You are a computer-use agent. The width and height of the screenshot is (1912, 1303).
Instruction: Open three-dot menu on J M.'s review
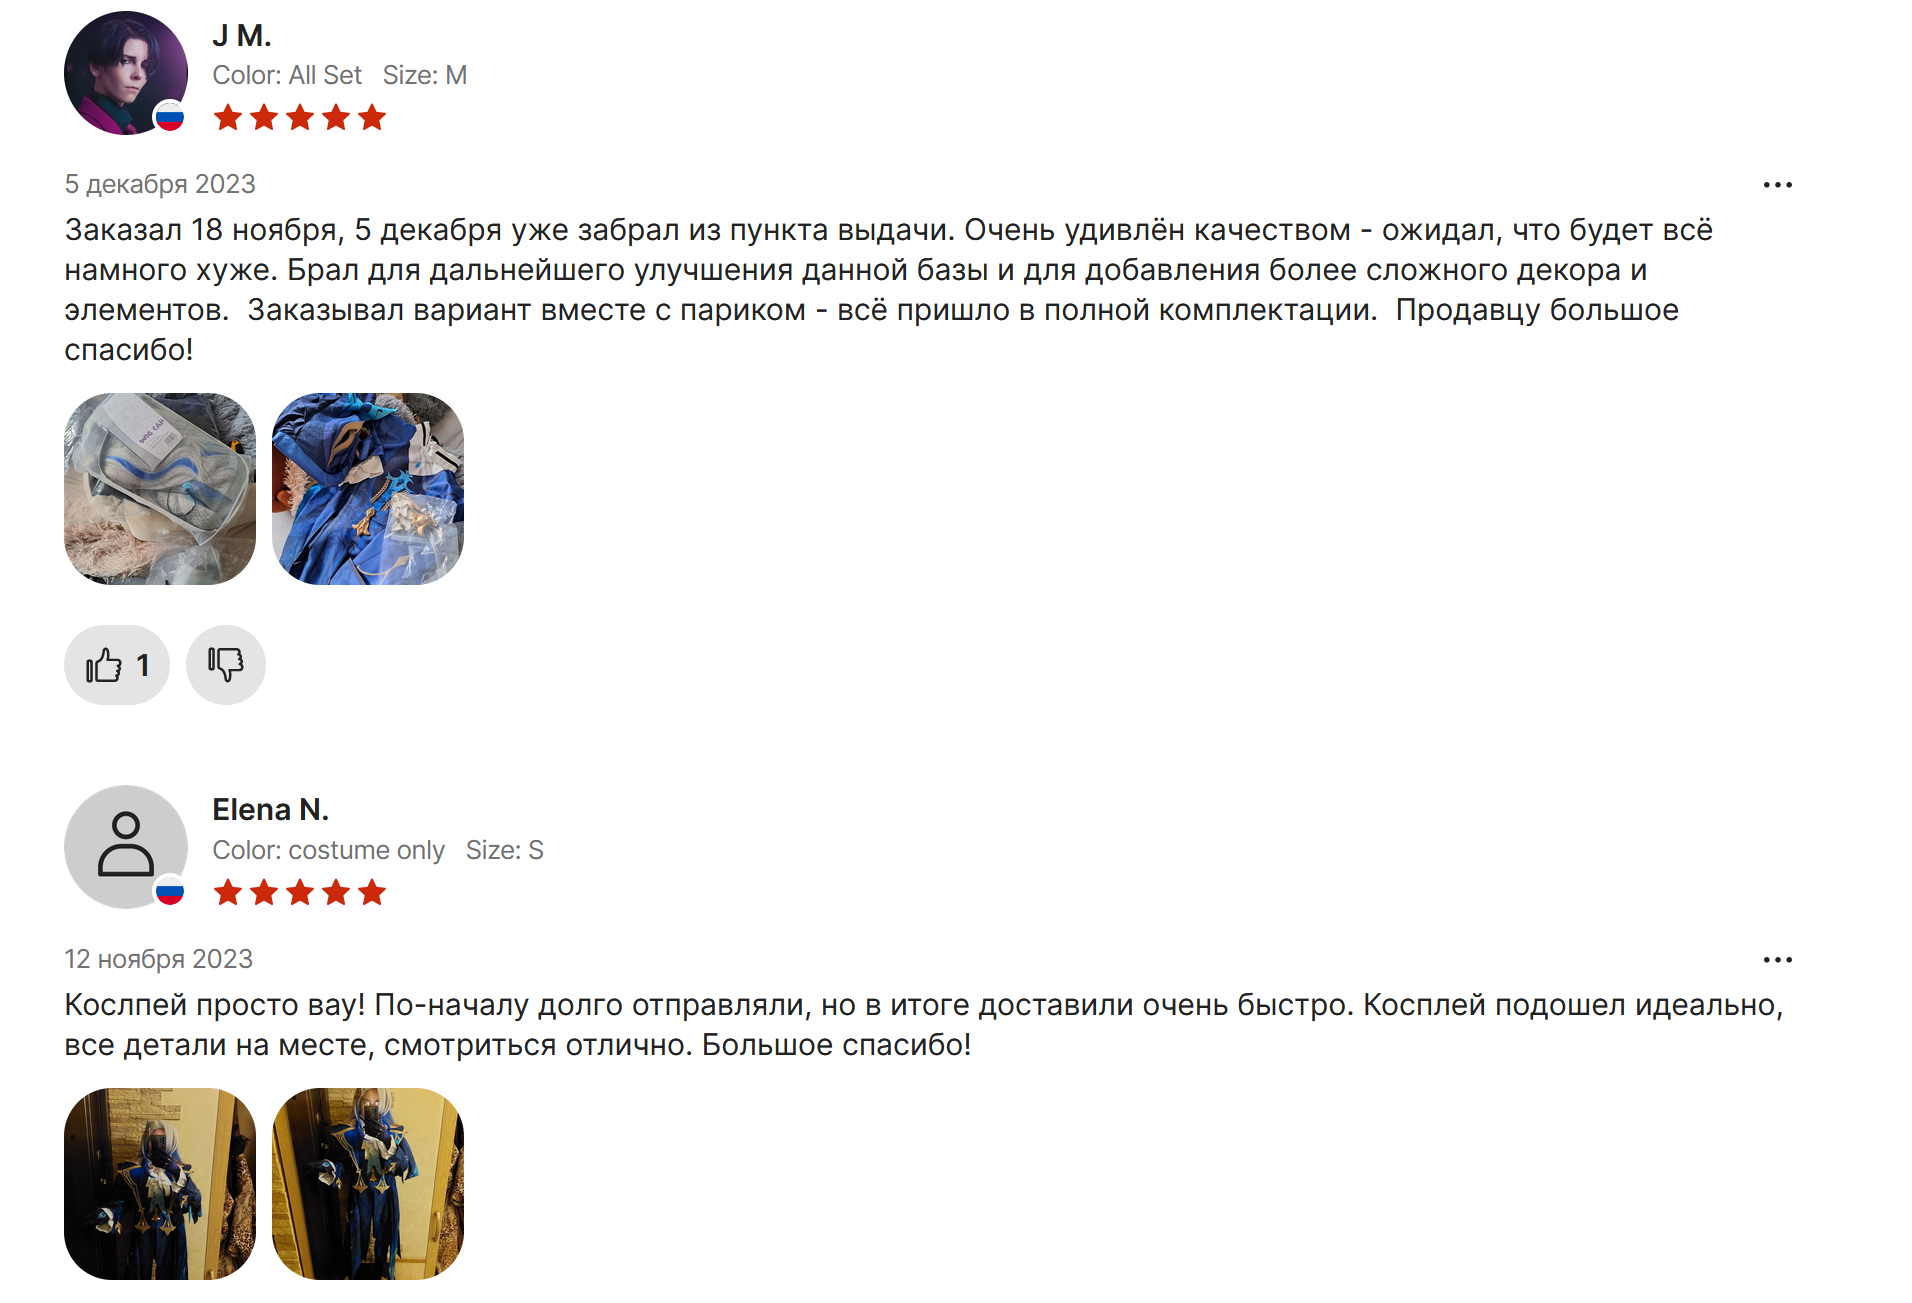1777,185
